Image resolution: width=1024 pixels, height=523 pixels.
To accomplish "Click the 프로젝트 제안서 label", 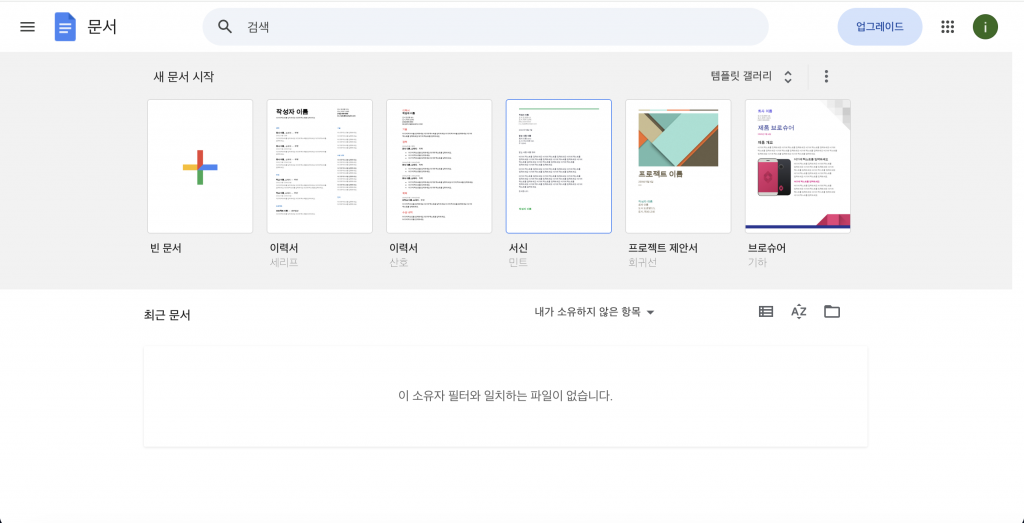I will tap(663, 248).
